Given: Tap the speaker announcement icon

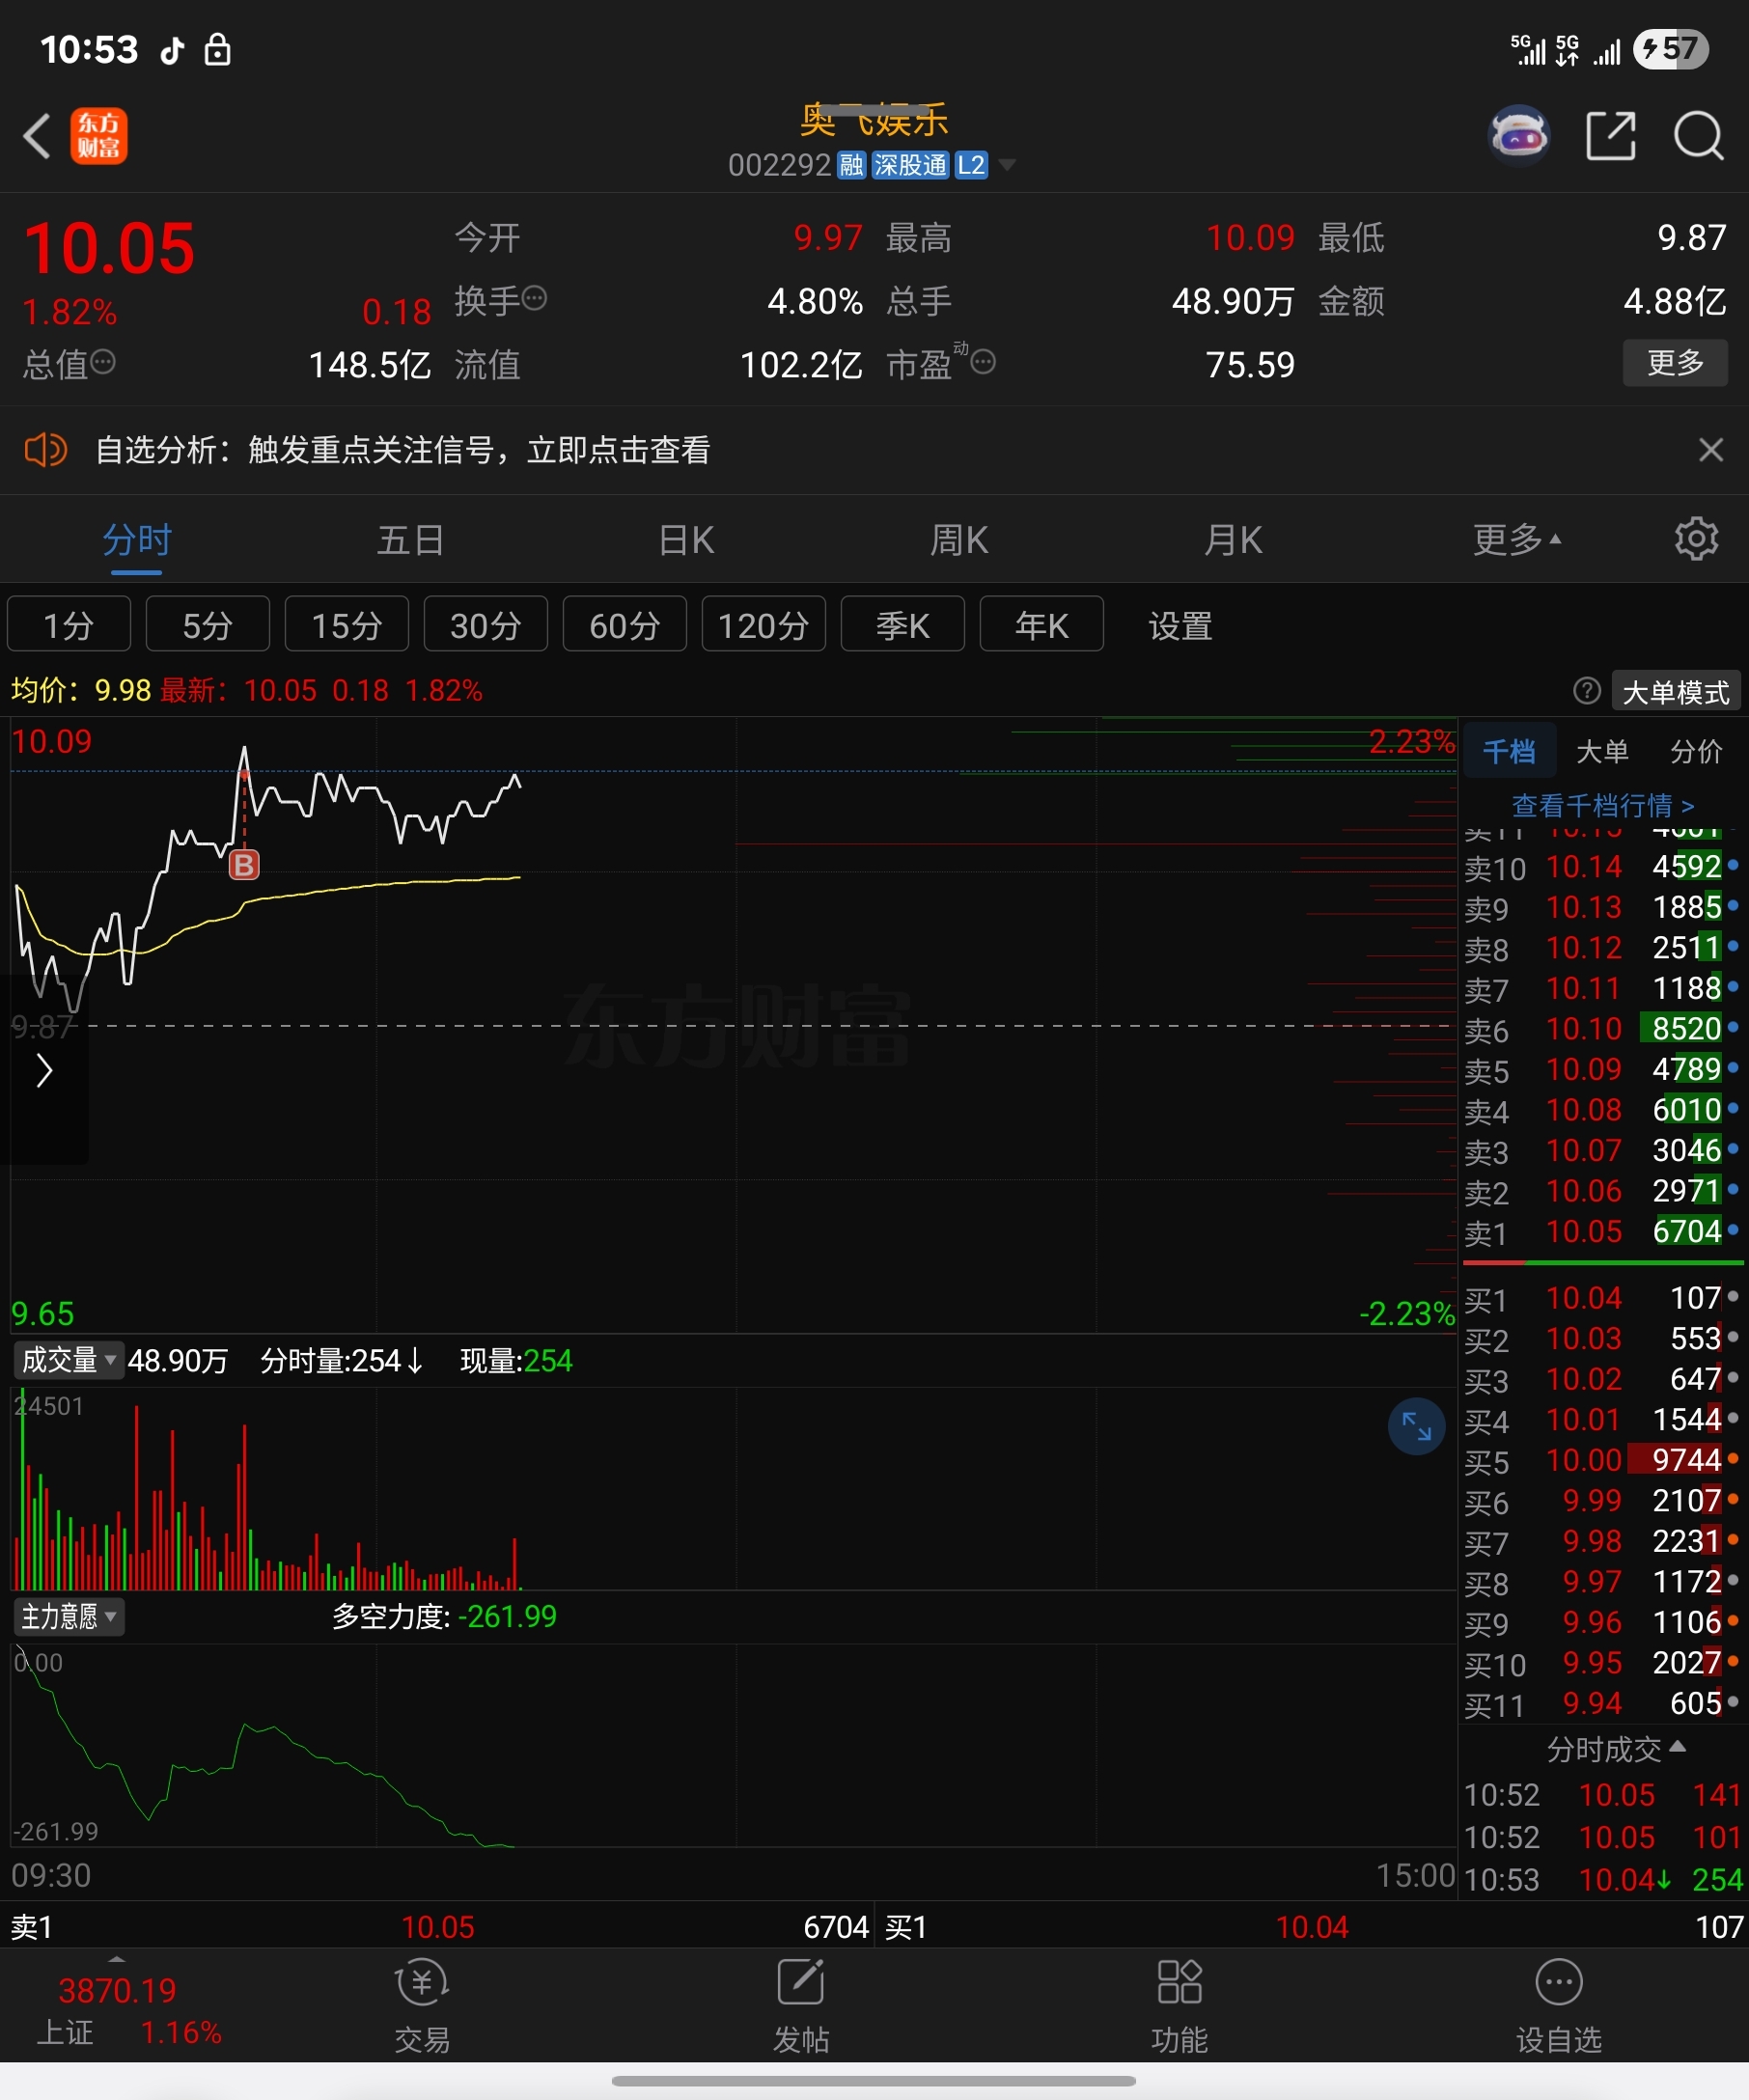Looking at the screenshot, I should (45, 450).
